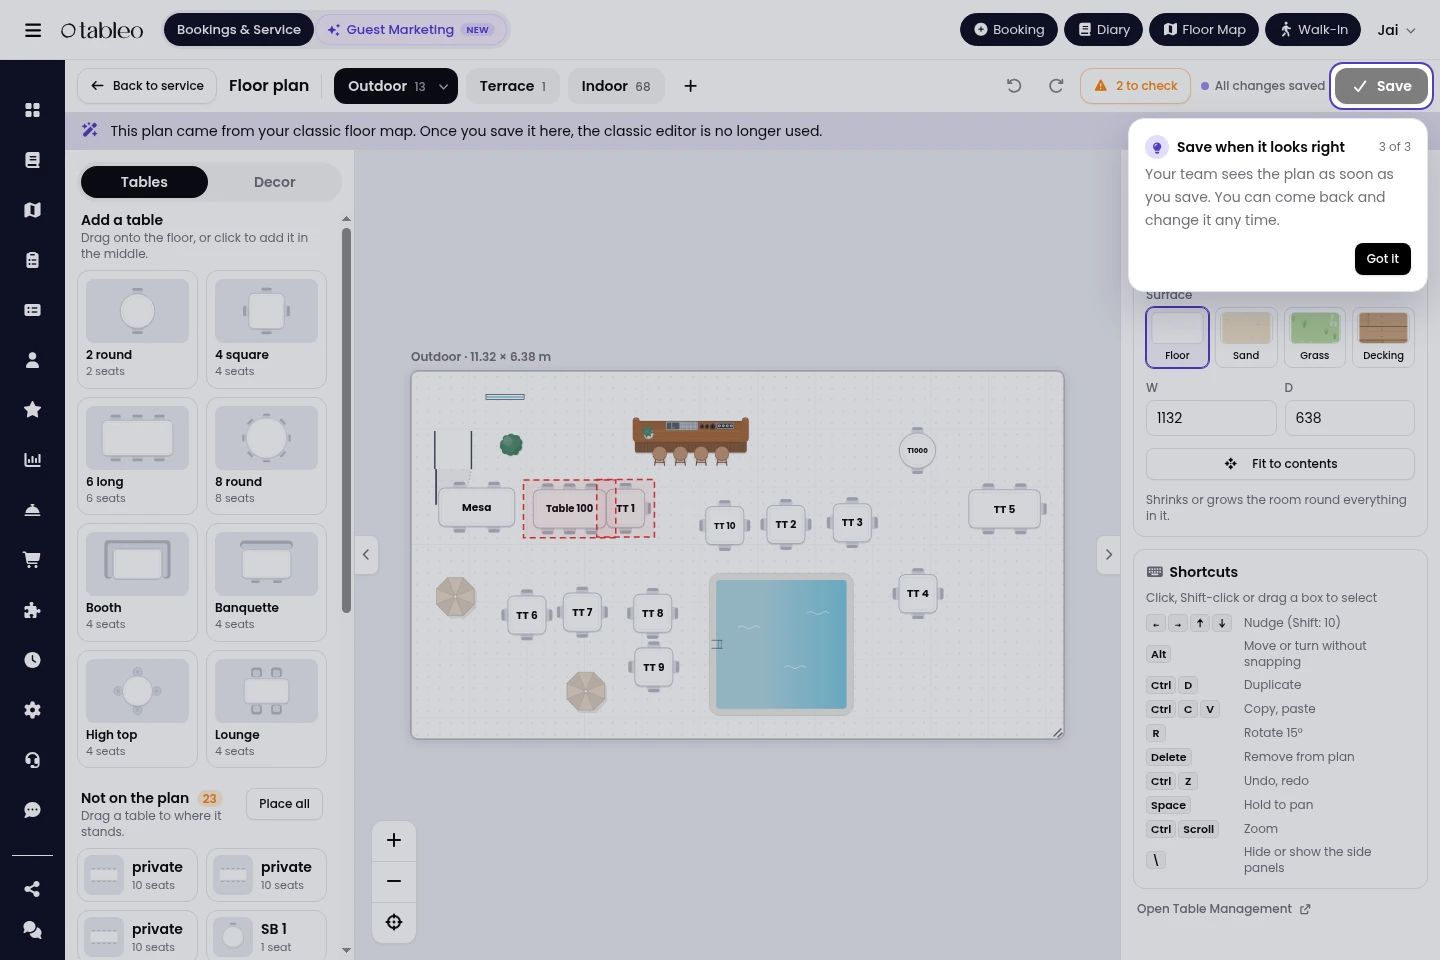1440x960 pixels.
Task: Click the Save button
Action: click(x=1381, y=86)
